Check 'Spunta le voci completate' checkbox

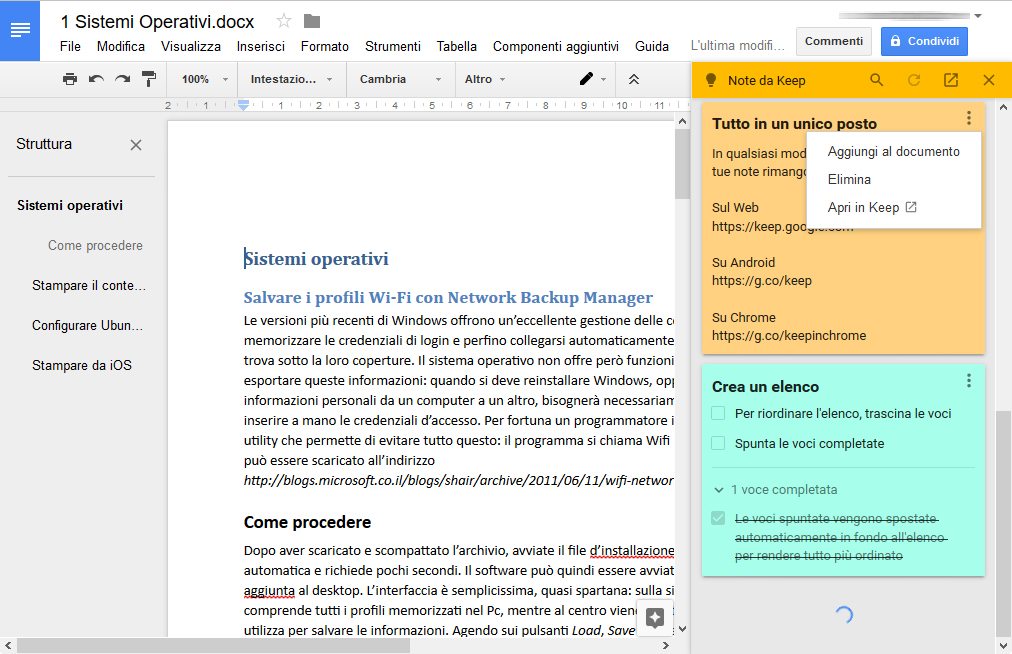(x=718, y=443)
